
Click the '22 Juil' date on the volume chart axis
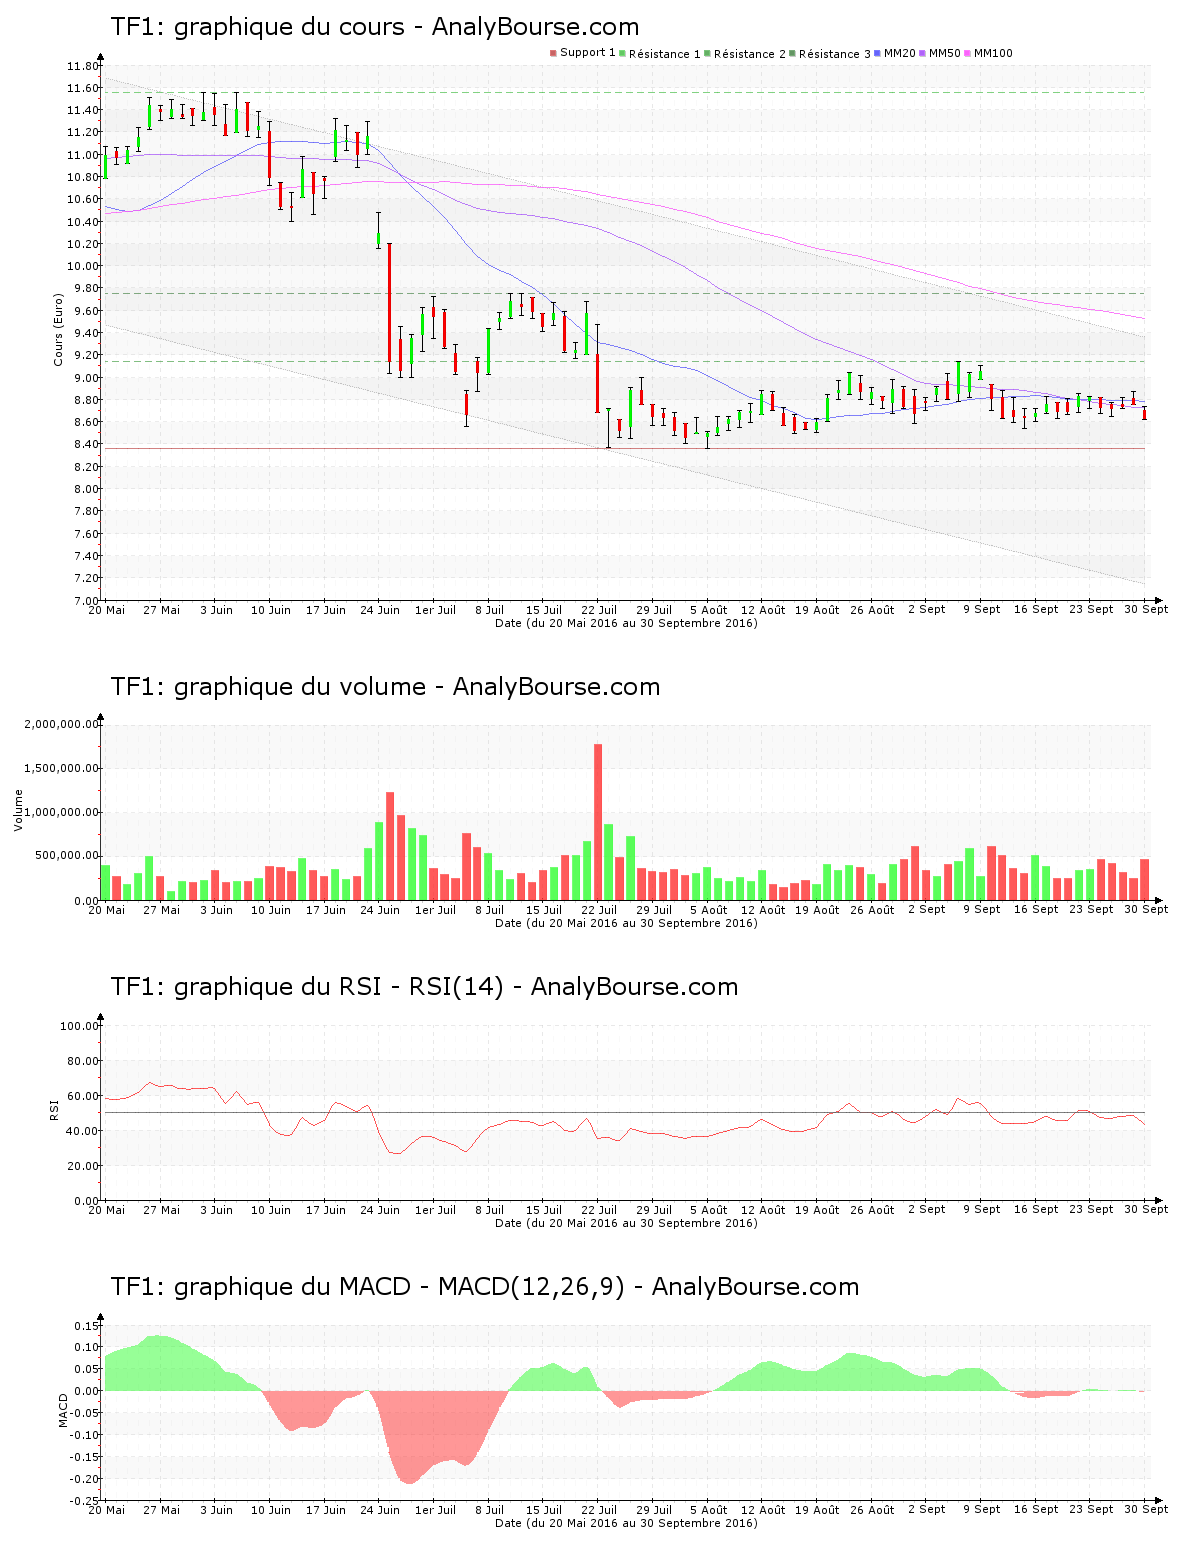pos(599,910)
